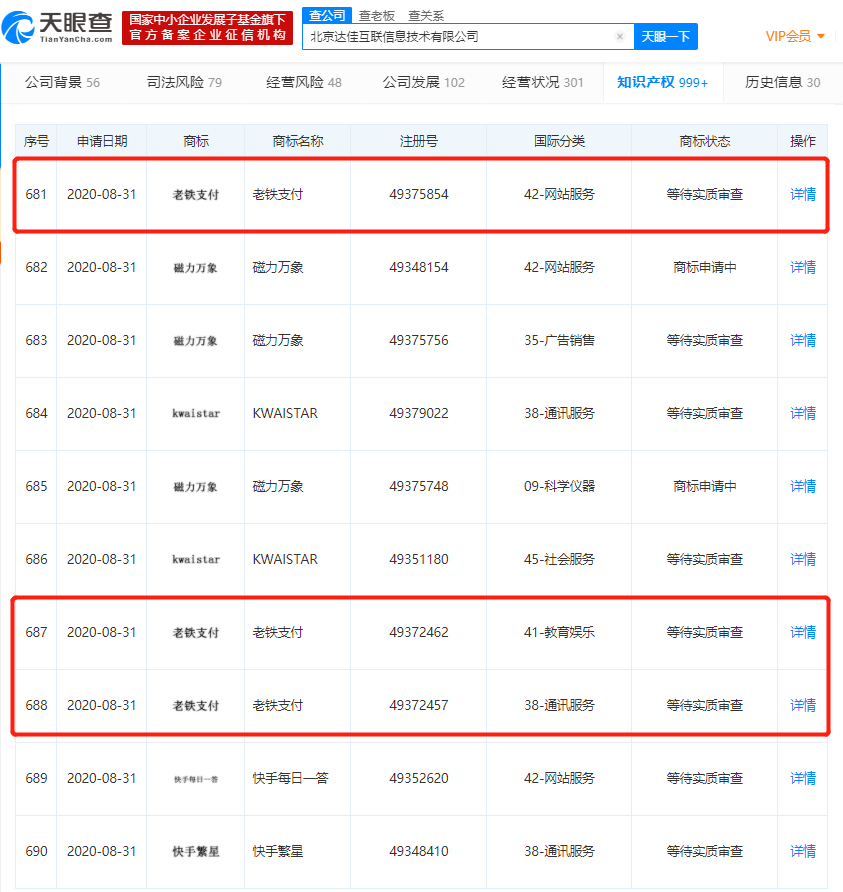Click 磁力万象 trademark image in row 683
The height and width of the screenshot is (892, 843).
(x=196, y=341)
